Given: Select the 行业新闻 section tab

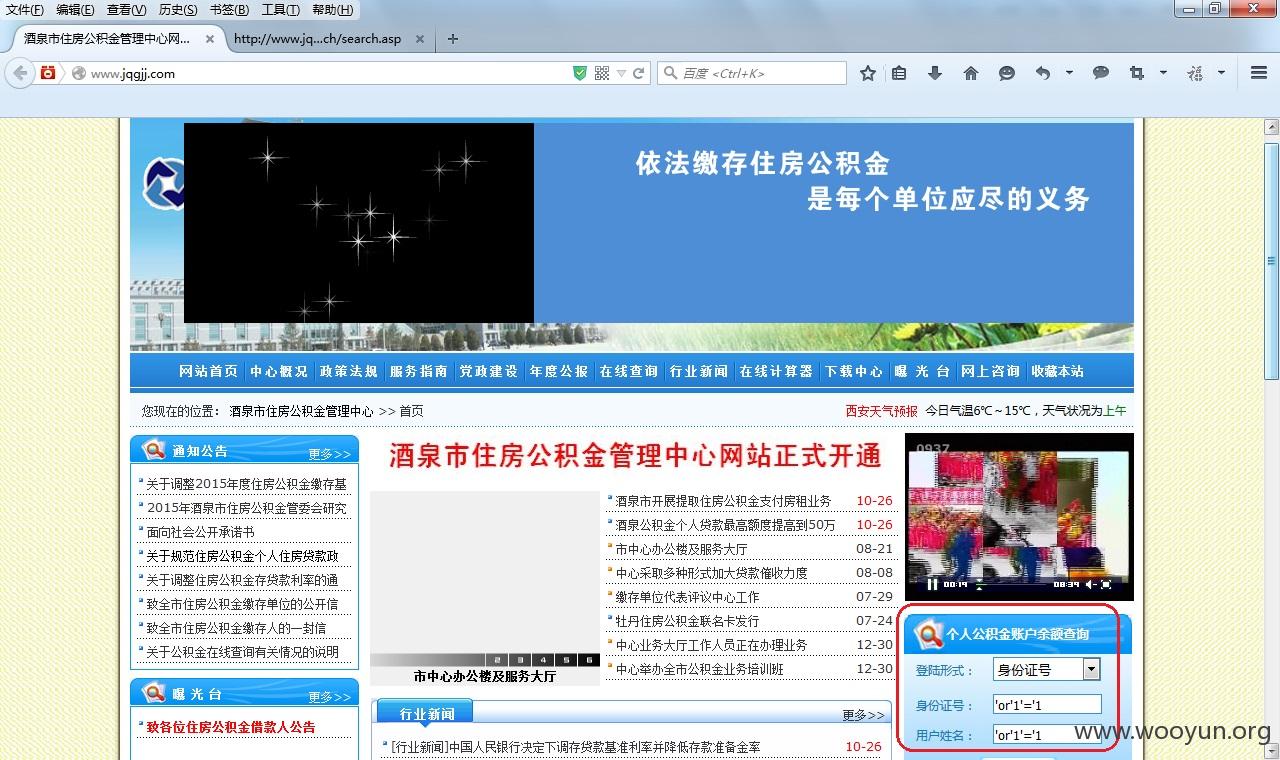Looking at the screenshot, I should coord(426,713).
